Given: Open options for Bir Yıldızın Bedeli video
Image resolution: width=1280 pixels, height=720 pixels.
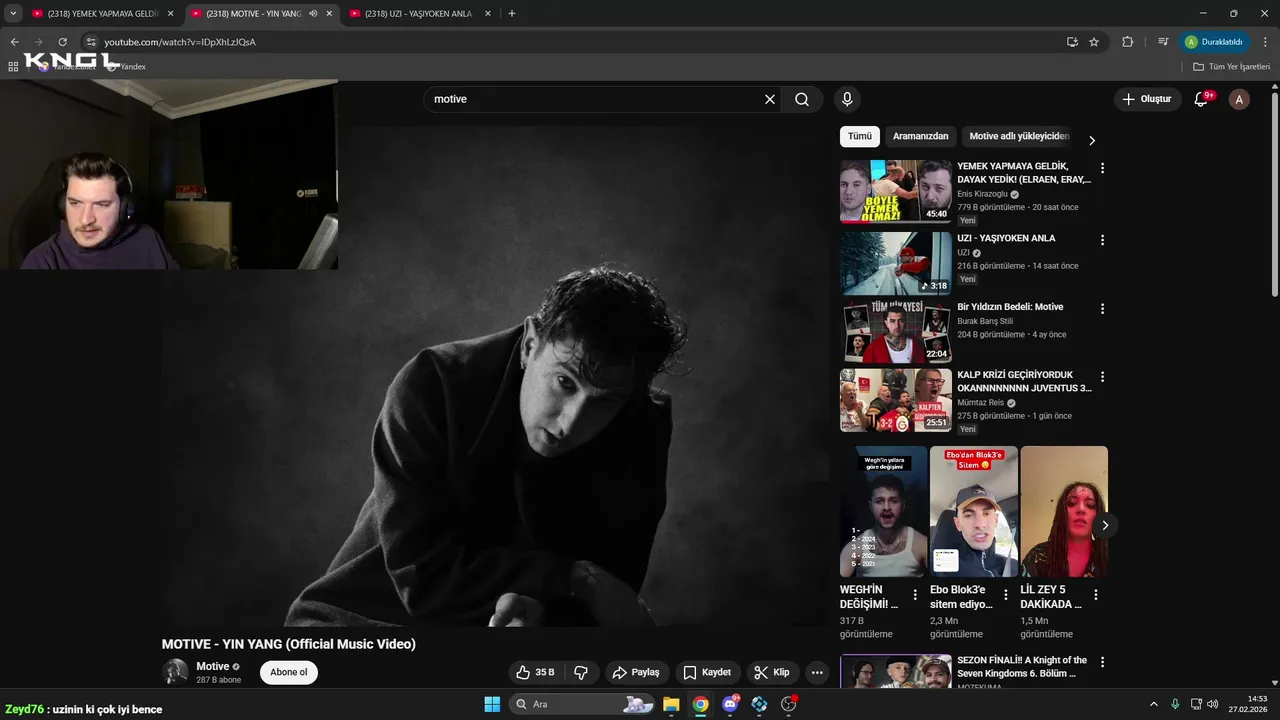Looking at the screenshot, I should pos(1102,309).
